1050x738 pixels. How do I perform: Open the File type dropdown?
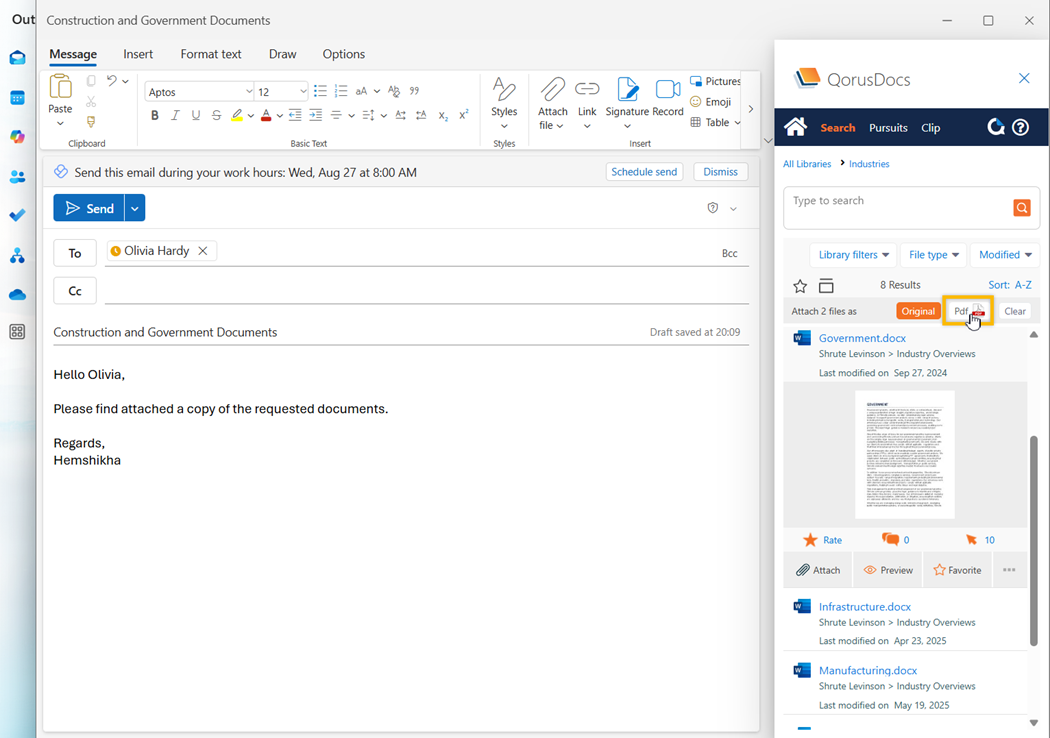pos(933,255)
